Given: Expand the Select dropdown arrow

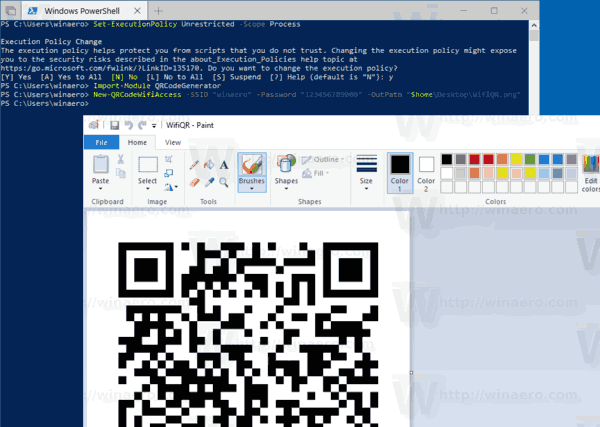Looking at the screenshot, I should tap(148, 189).
